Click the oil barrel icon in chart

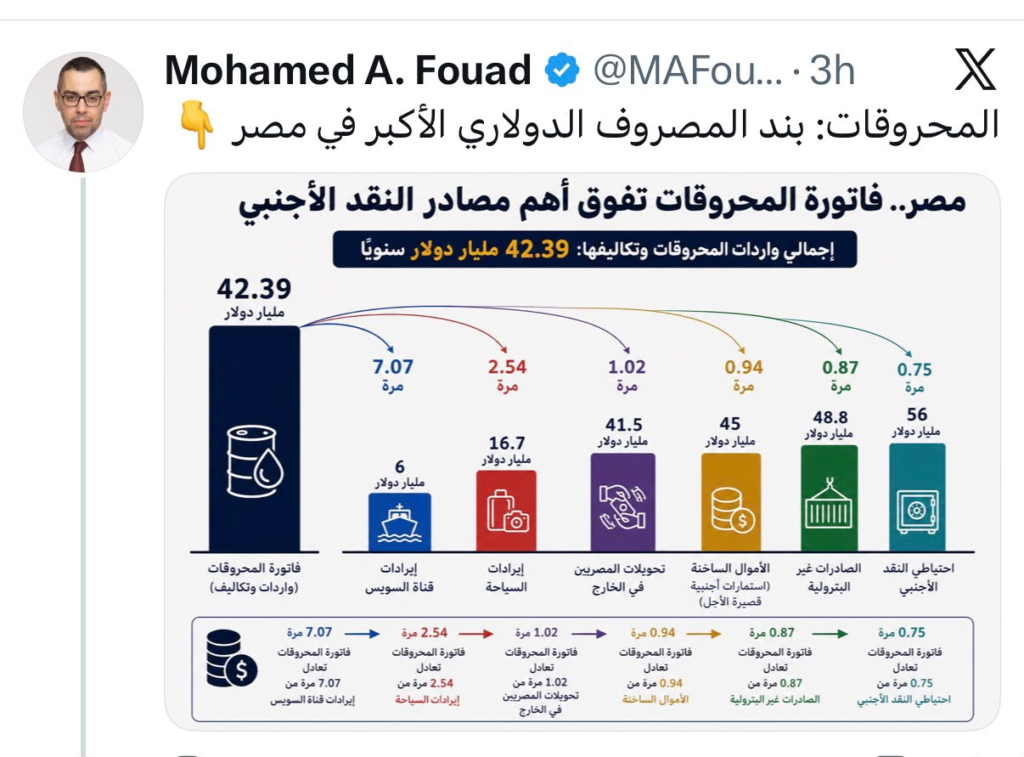tap(255, 461)
